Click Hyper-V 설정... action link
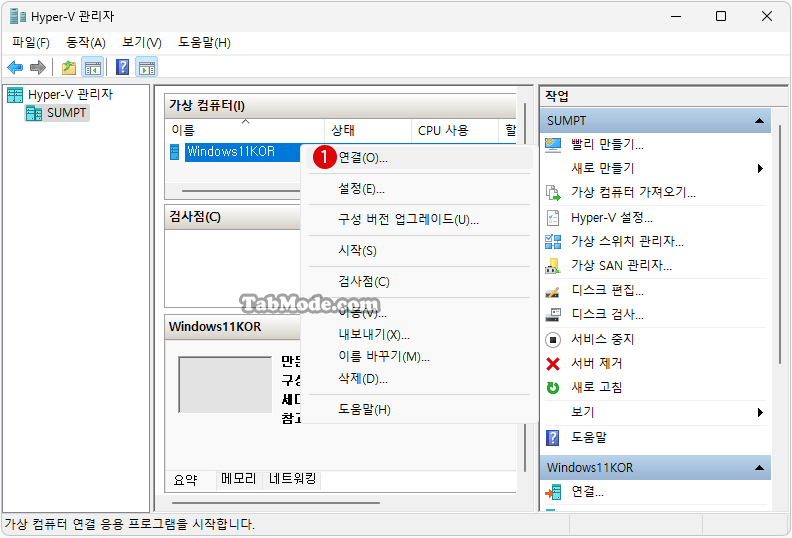The height and width of the screenshot is (538, 792). click(612, 218)
